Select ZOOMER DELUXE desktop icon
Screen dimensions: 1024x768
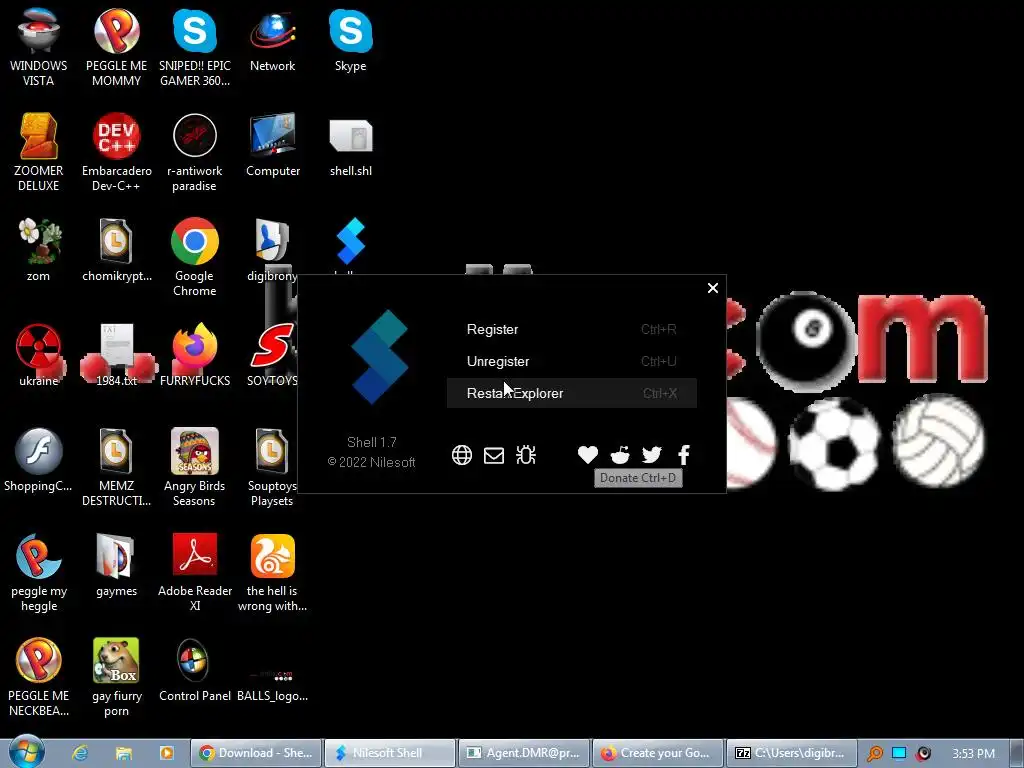point(39,152)
